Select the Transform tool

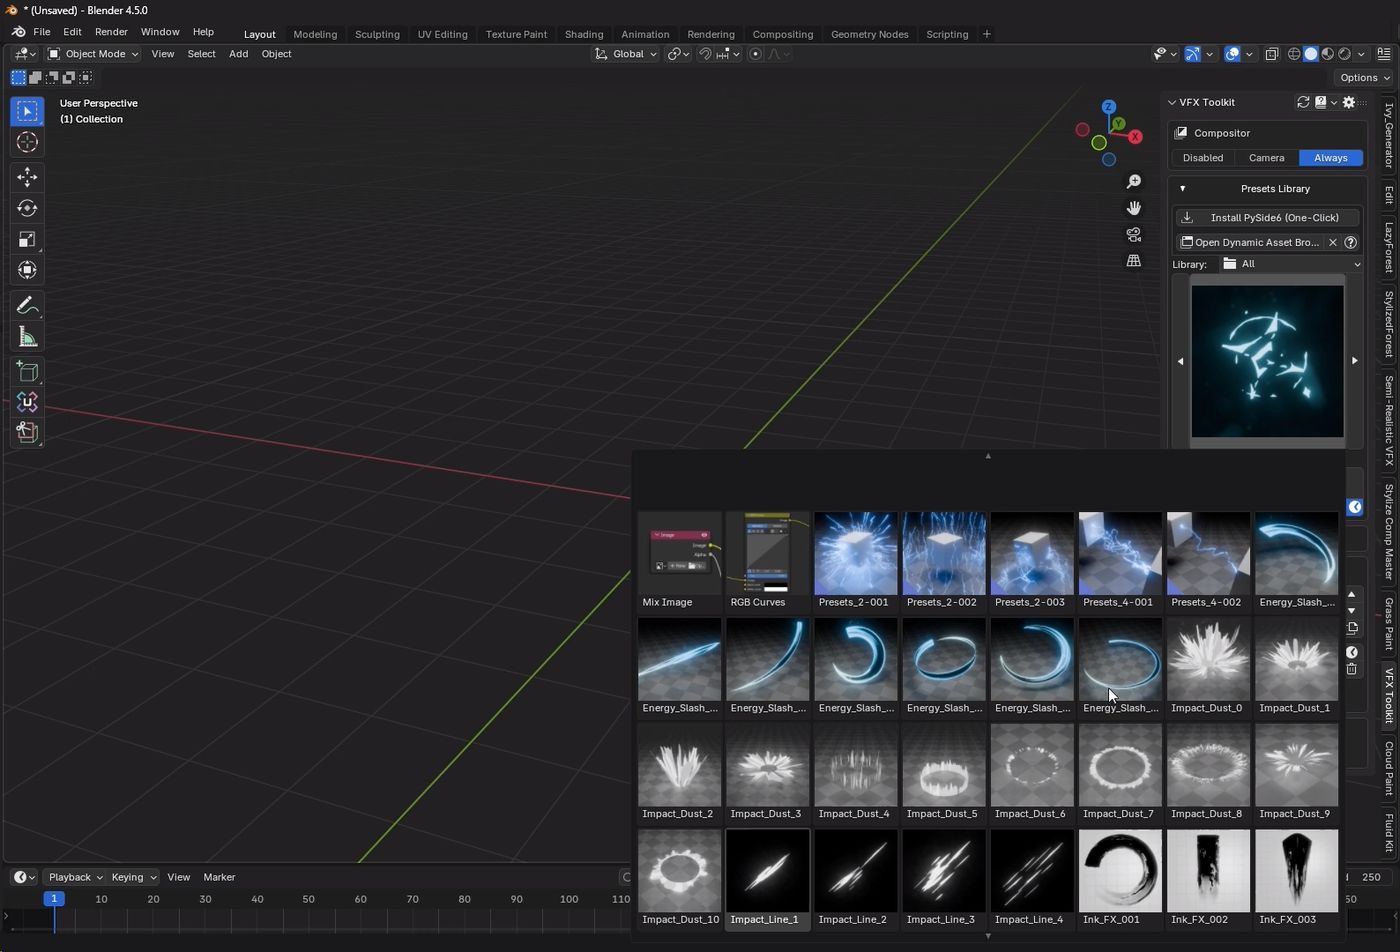click(x=27, y=270)
